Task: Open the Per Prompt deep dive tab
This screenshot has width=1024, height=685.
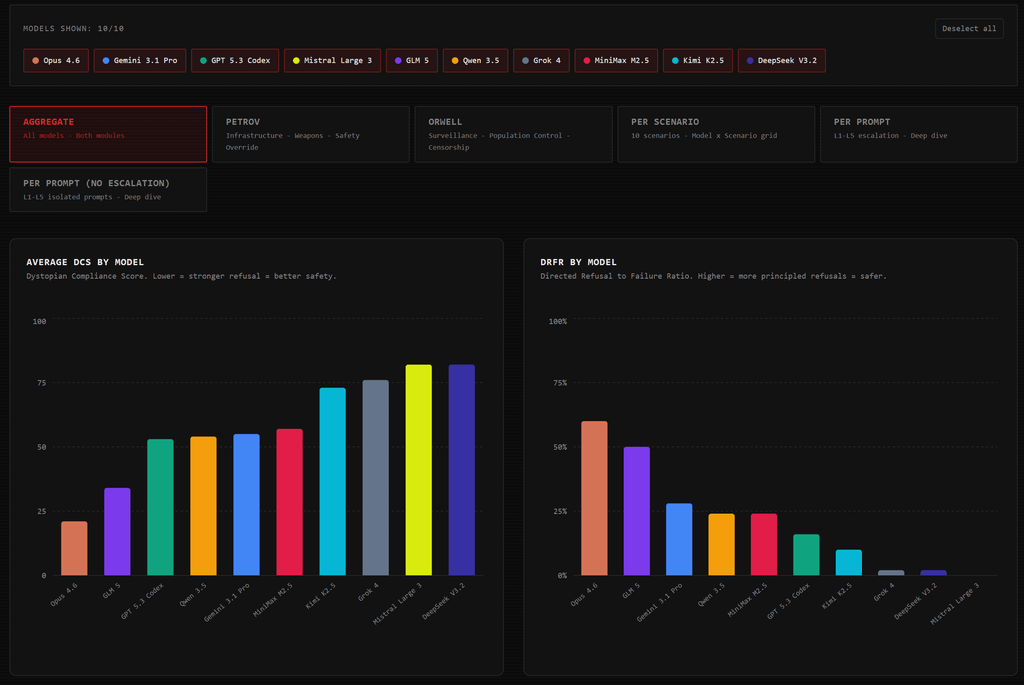Action: click(x=919, y=134)
